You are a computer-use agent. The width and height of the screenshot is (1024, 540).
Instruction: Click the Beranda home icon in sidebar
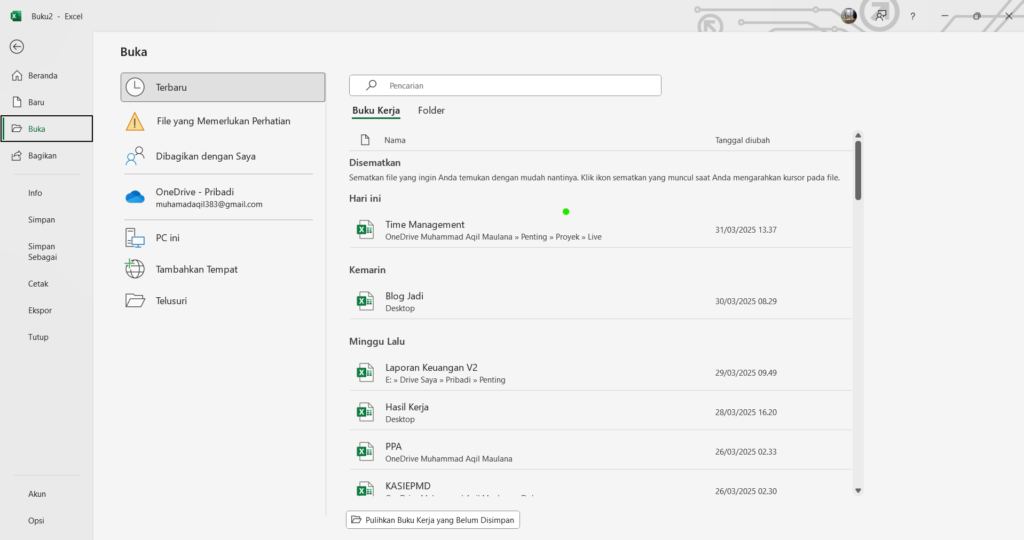tap(17, 76)
